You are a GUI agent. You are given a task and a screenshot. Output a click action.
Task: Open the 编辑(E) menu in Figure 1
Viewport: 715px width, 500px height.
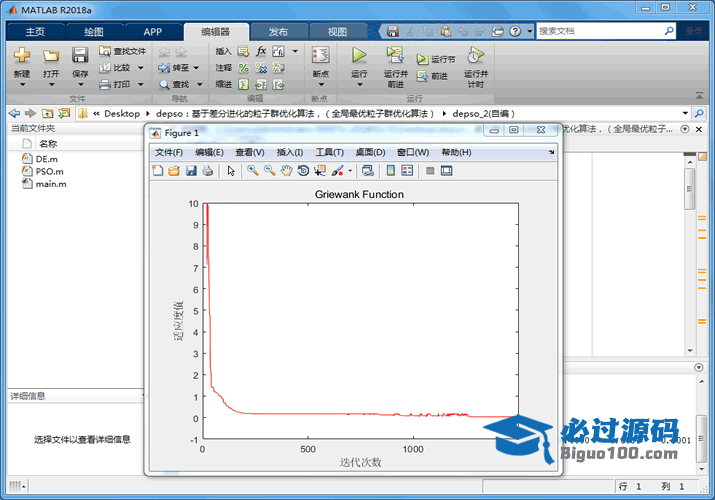[209, 152]
